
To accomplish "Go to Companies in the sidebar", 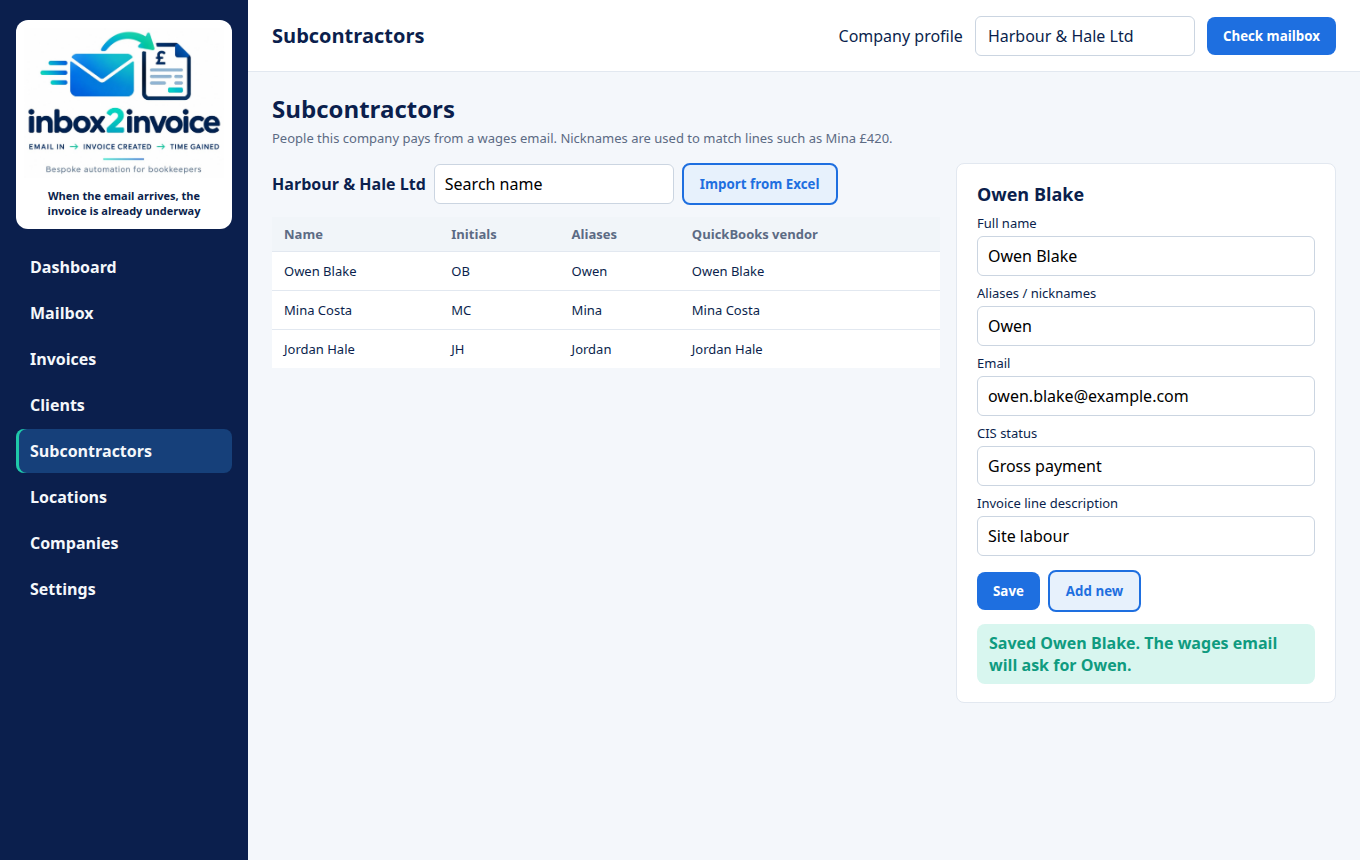I will click(124, 543).
